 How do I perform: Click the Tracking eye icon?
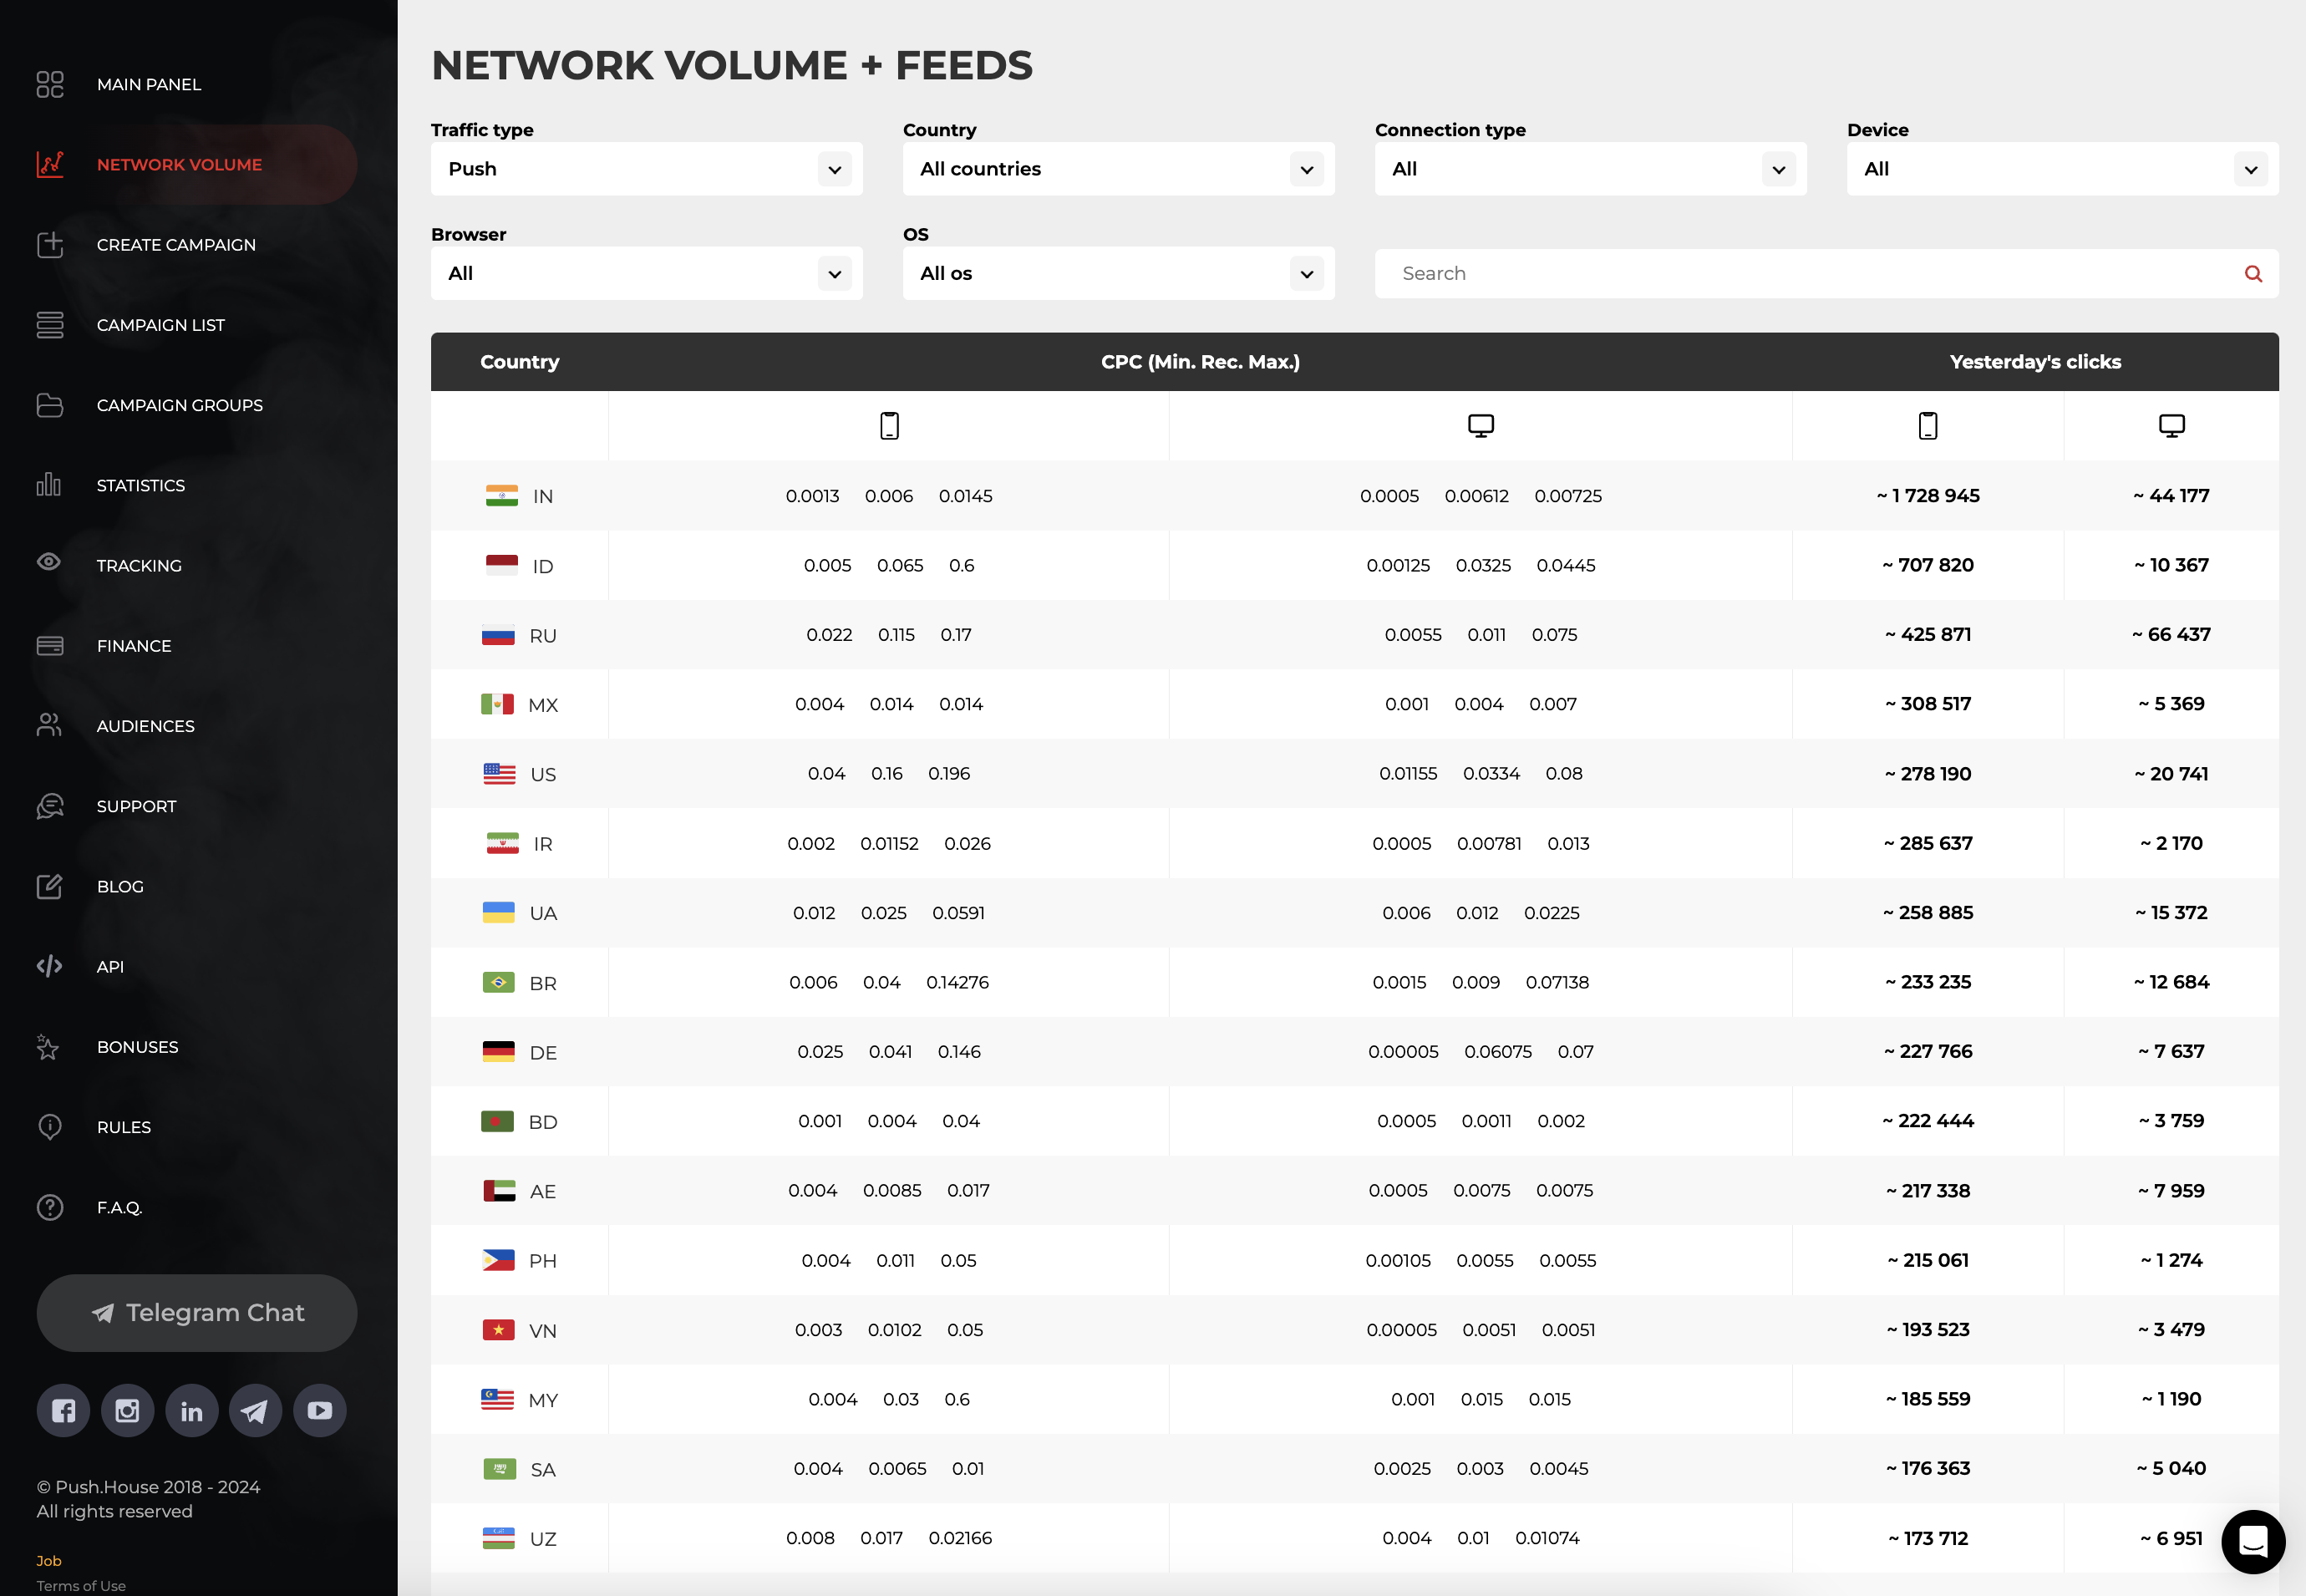[x=49, y=563]
